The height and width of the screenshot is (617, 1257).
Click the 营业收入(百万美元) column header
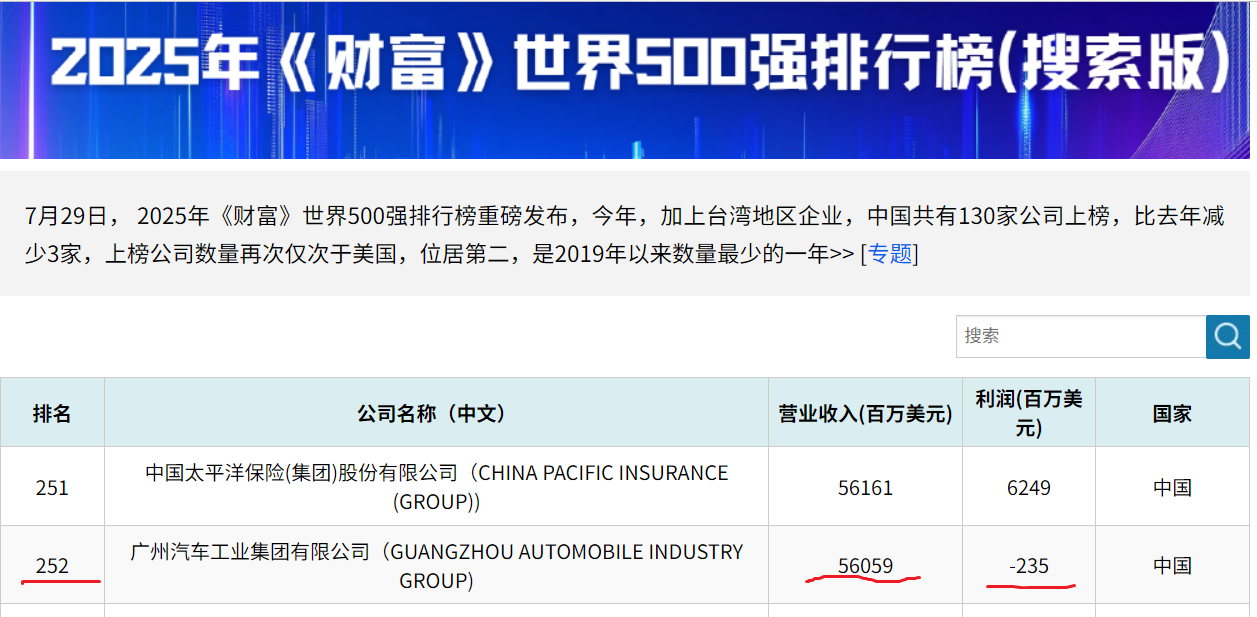pos(866,413)
